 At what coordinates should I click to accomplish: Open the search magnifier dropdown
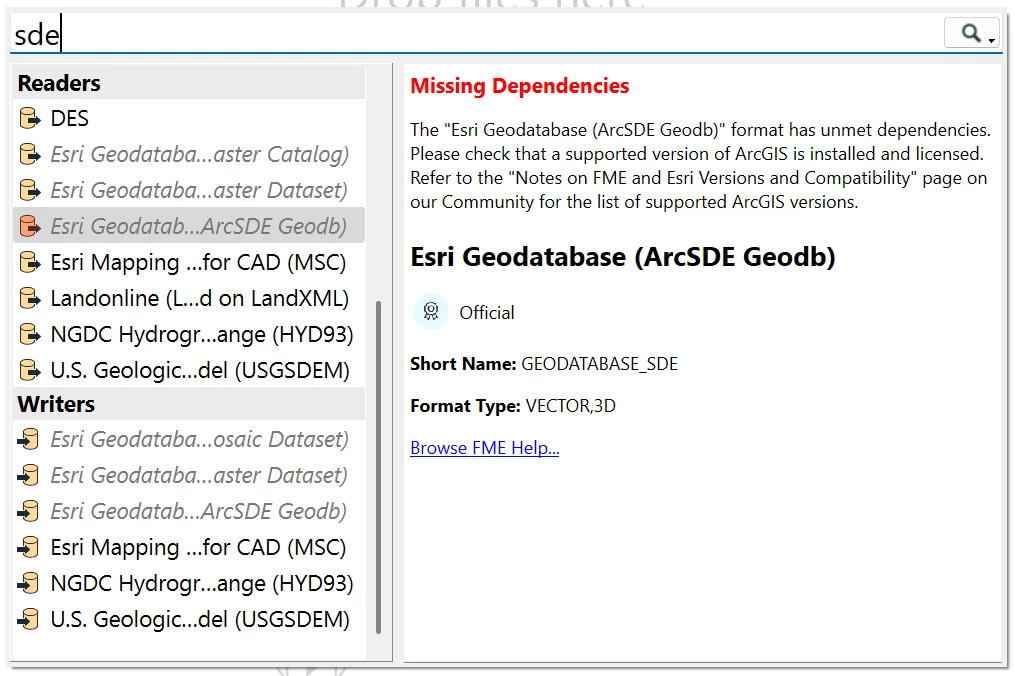click(973, 33)
